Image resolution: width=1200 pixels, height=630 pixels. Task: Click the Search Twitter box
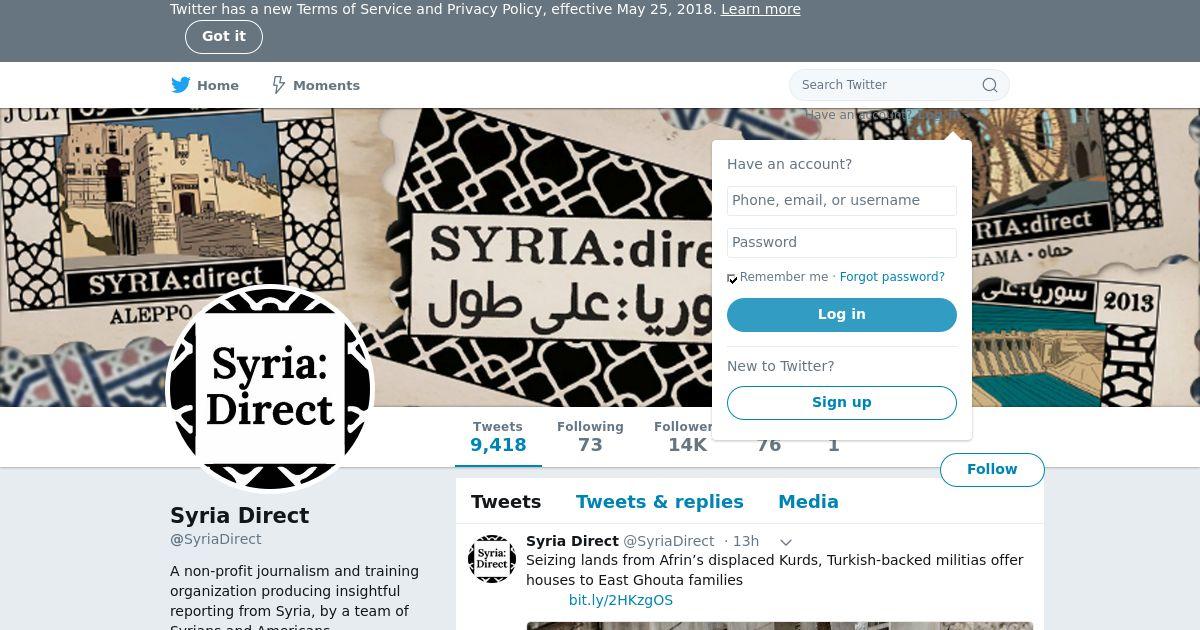[899, 85]
